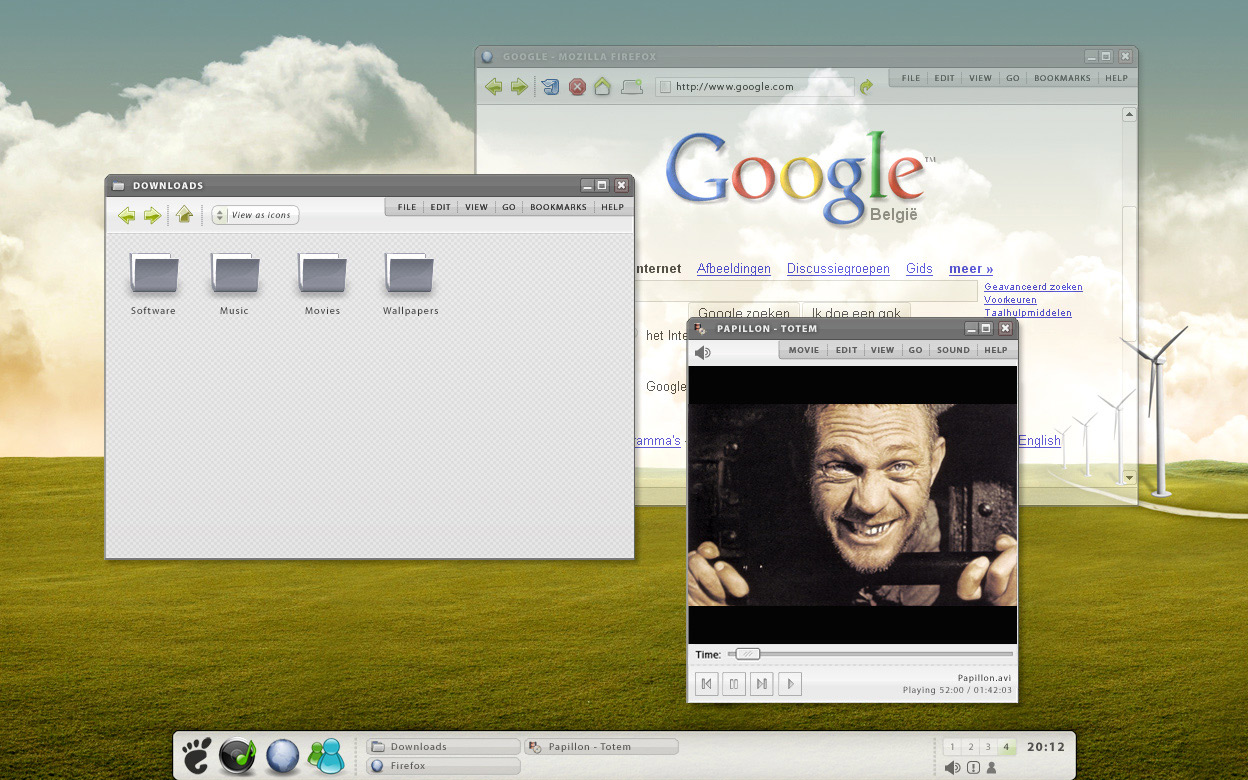Select Downloads window in the taskbar
Screen dimensions: 1248x780
[443, 747]
